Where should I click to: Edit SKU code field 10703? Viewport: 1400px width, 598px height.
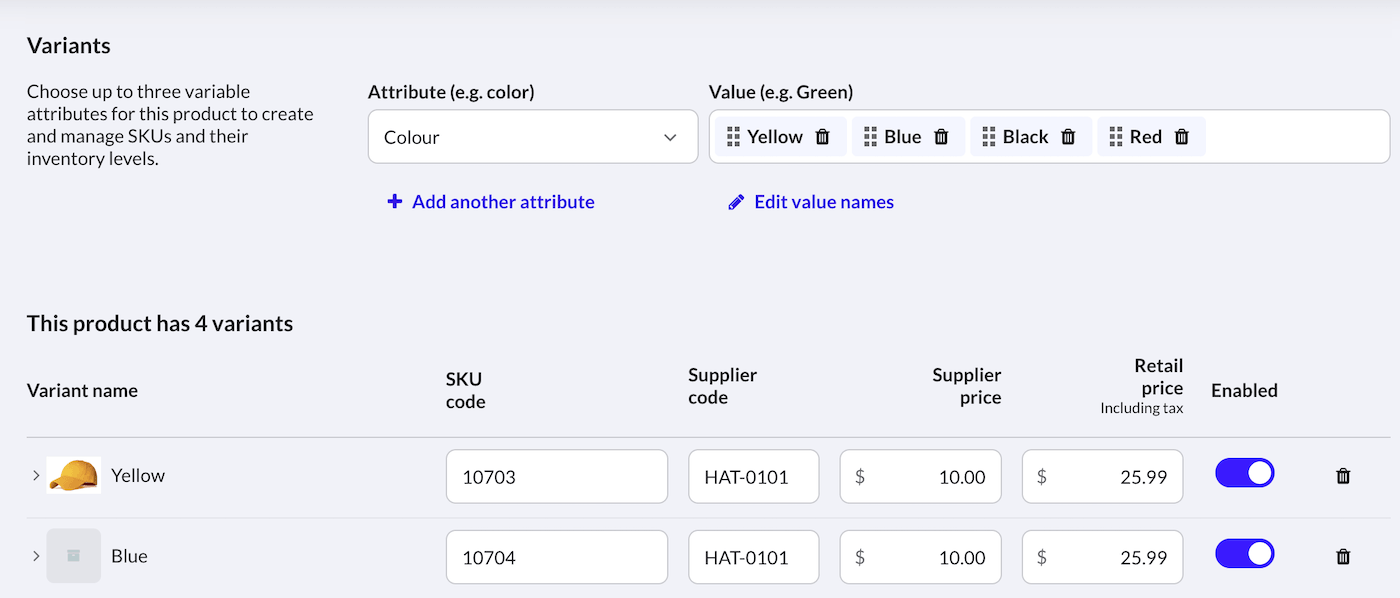(x=557, y=477)
